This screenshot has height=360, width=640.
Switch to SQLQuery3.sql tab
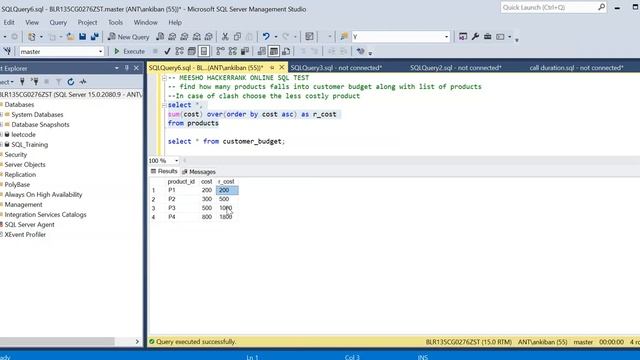tap(336, 68)
